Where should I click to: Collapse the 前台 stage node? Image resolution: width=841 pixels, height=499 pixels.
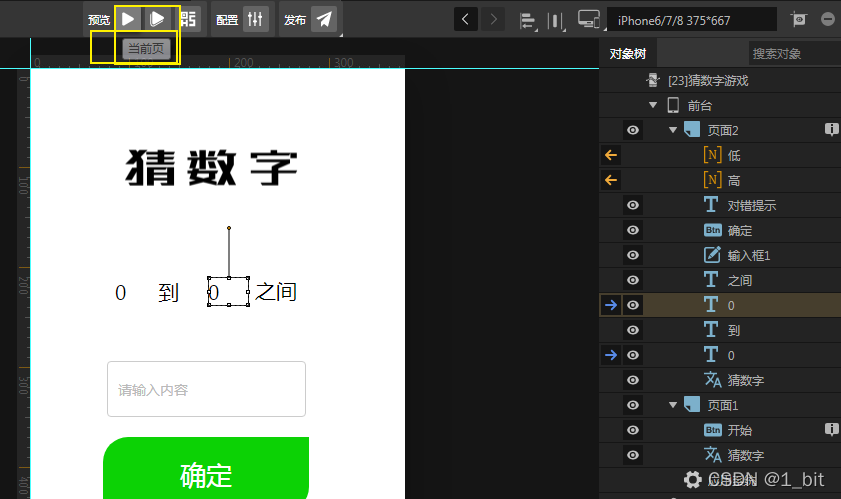pyautogui.click(x=653, y=105)
